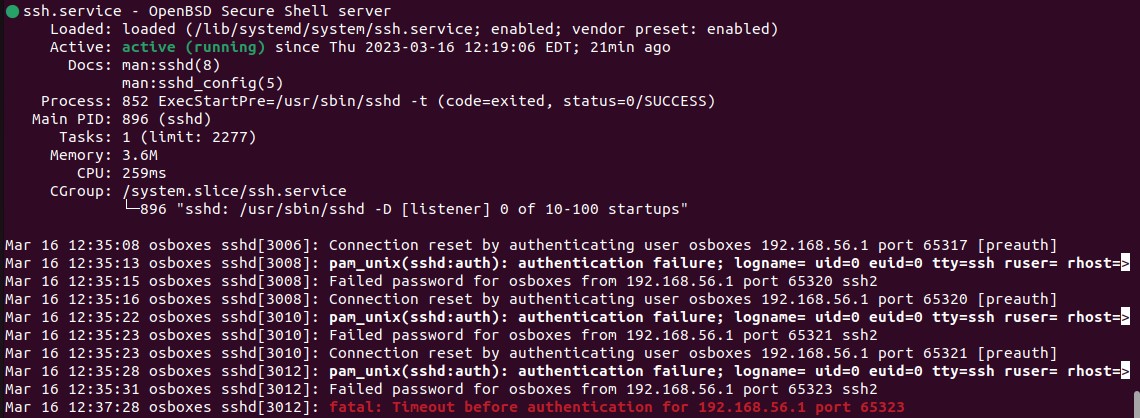Image resolution: width=1140 pixels, height=418 pixels.
Task: Click the tree branch glyph before 896 in CGroup
Action: 131,209
